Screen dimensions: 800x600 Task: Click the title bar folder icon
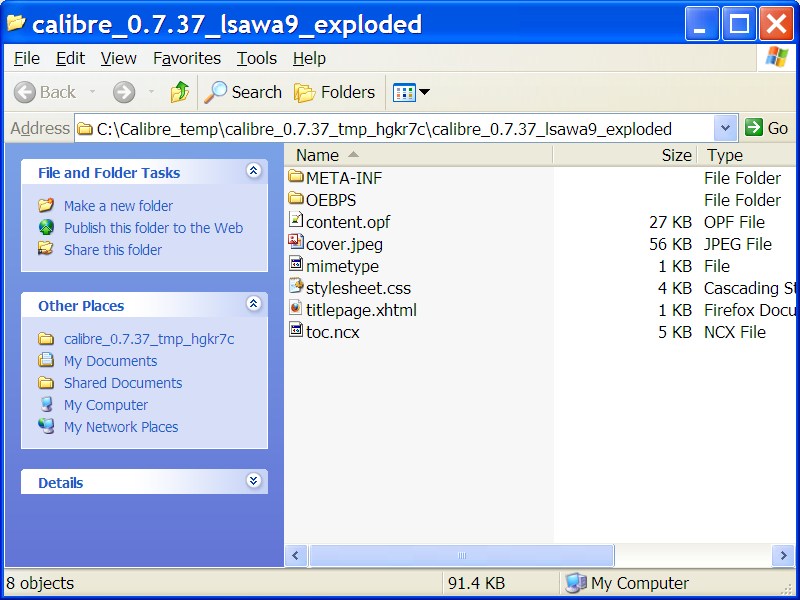(16, 22)
